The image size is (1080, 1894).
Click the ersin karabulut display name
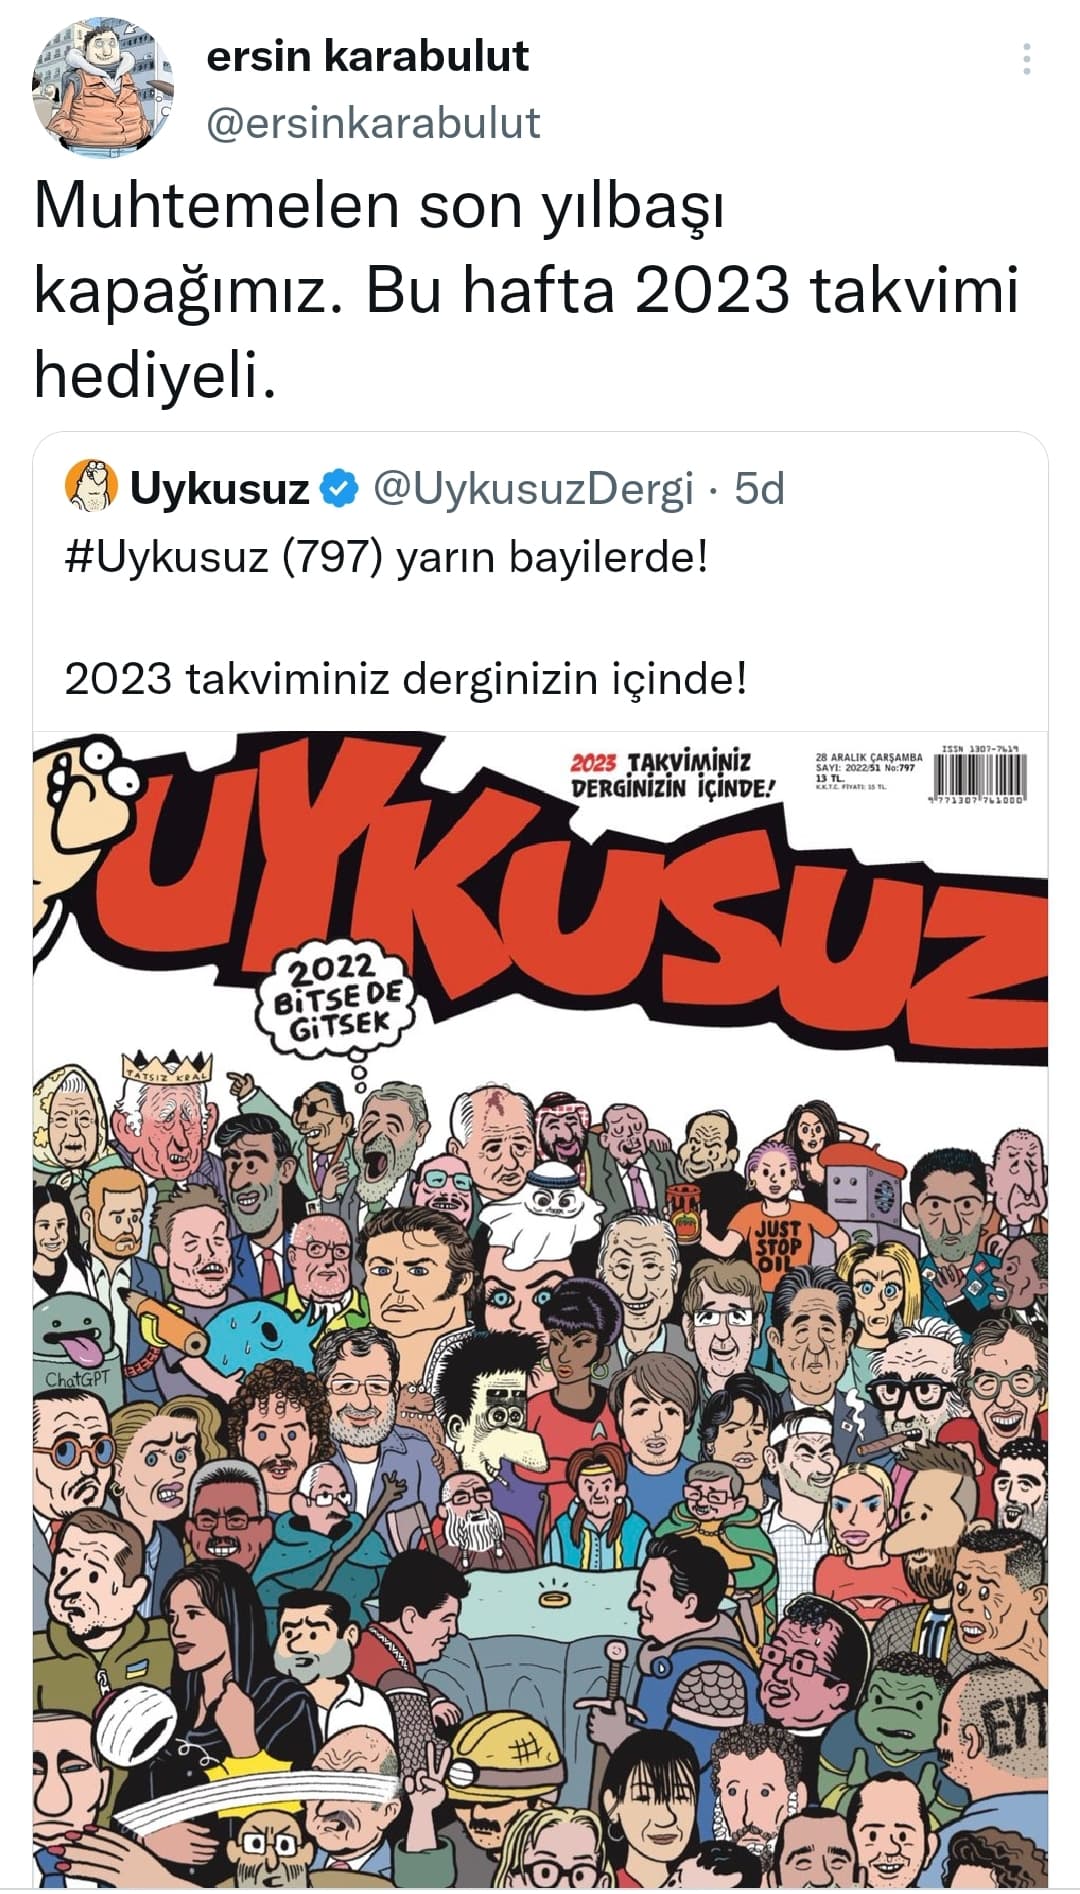click(367, 57)
